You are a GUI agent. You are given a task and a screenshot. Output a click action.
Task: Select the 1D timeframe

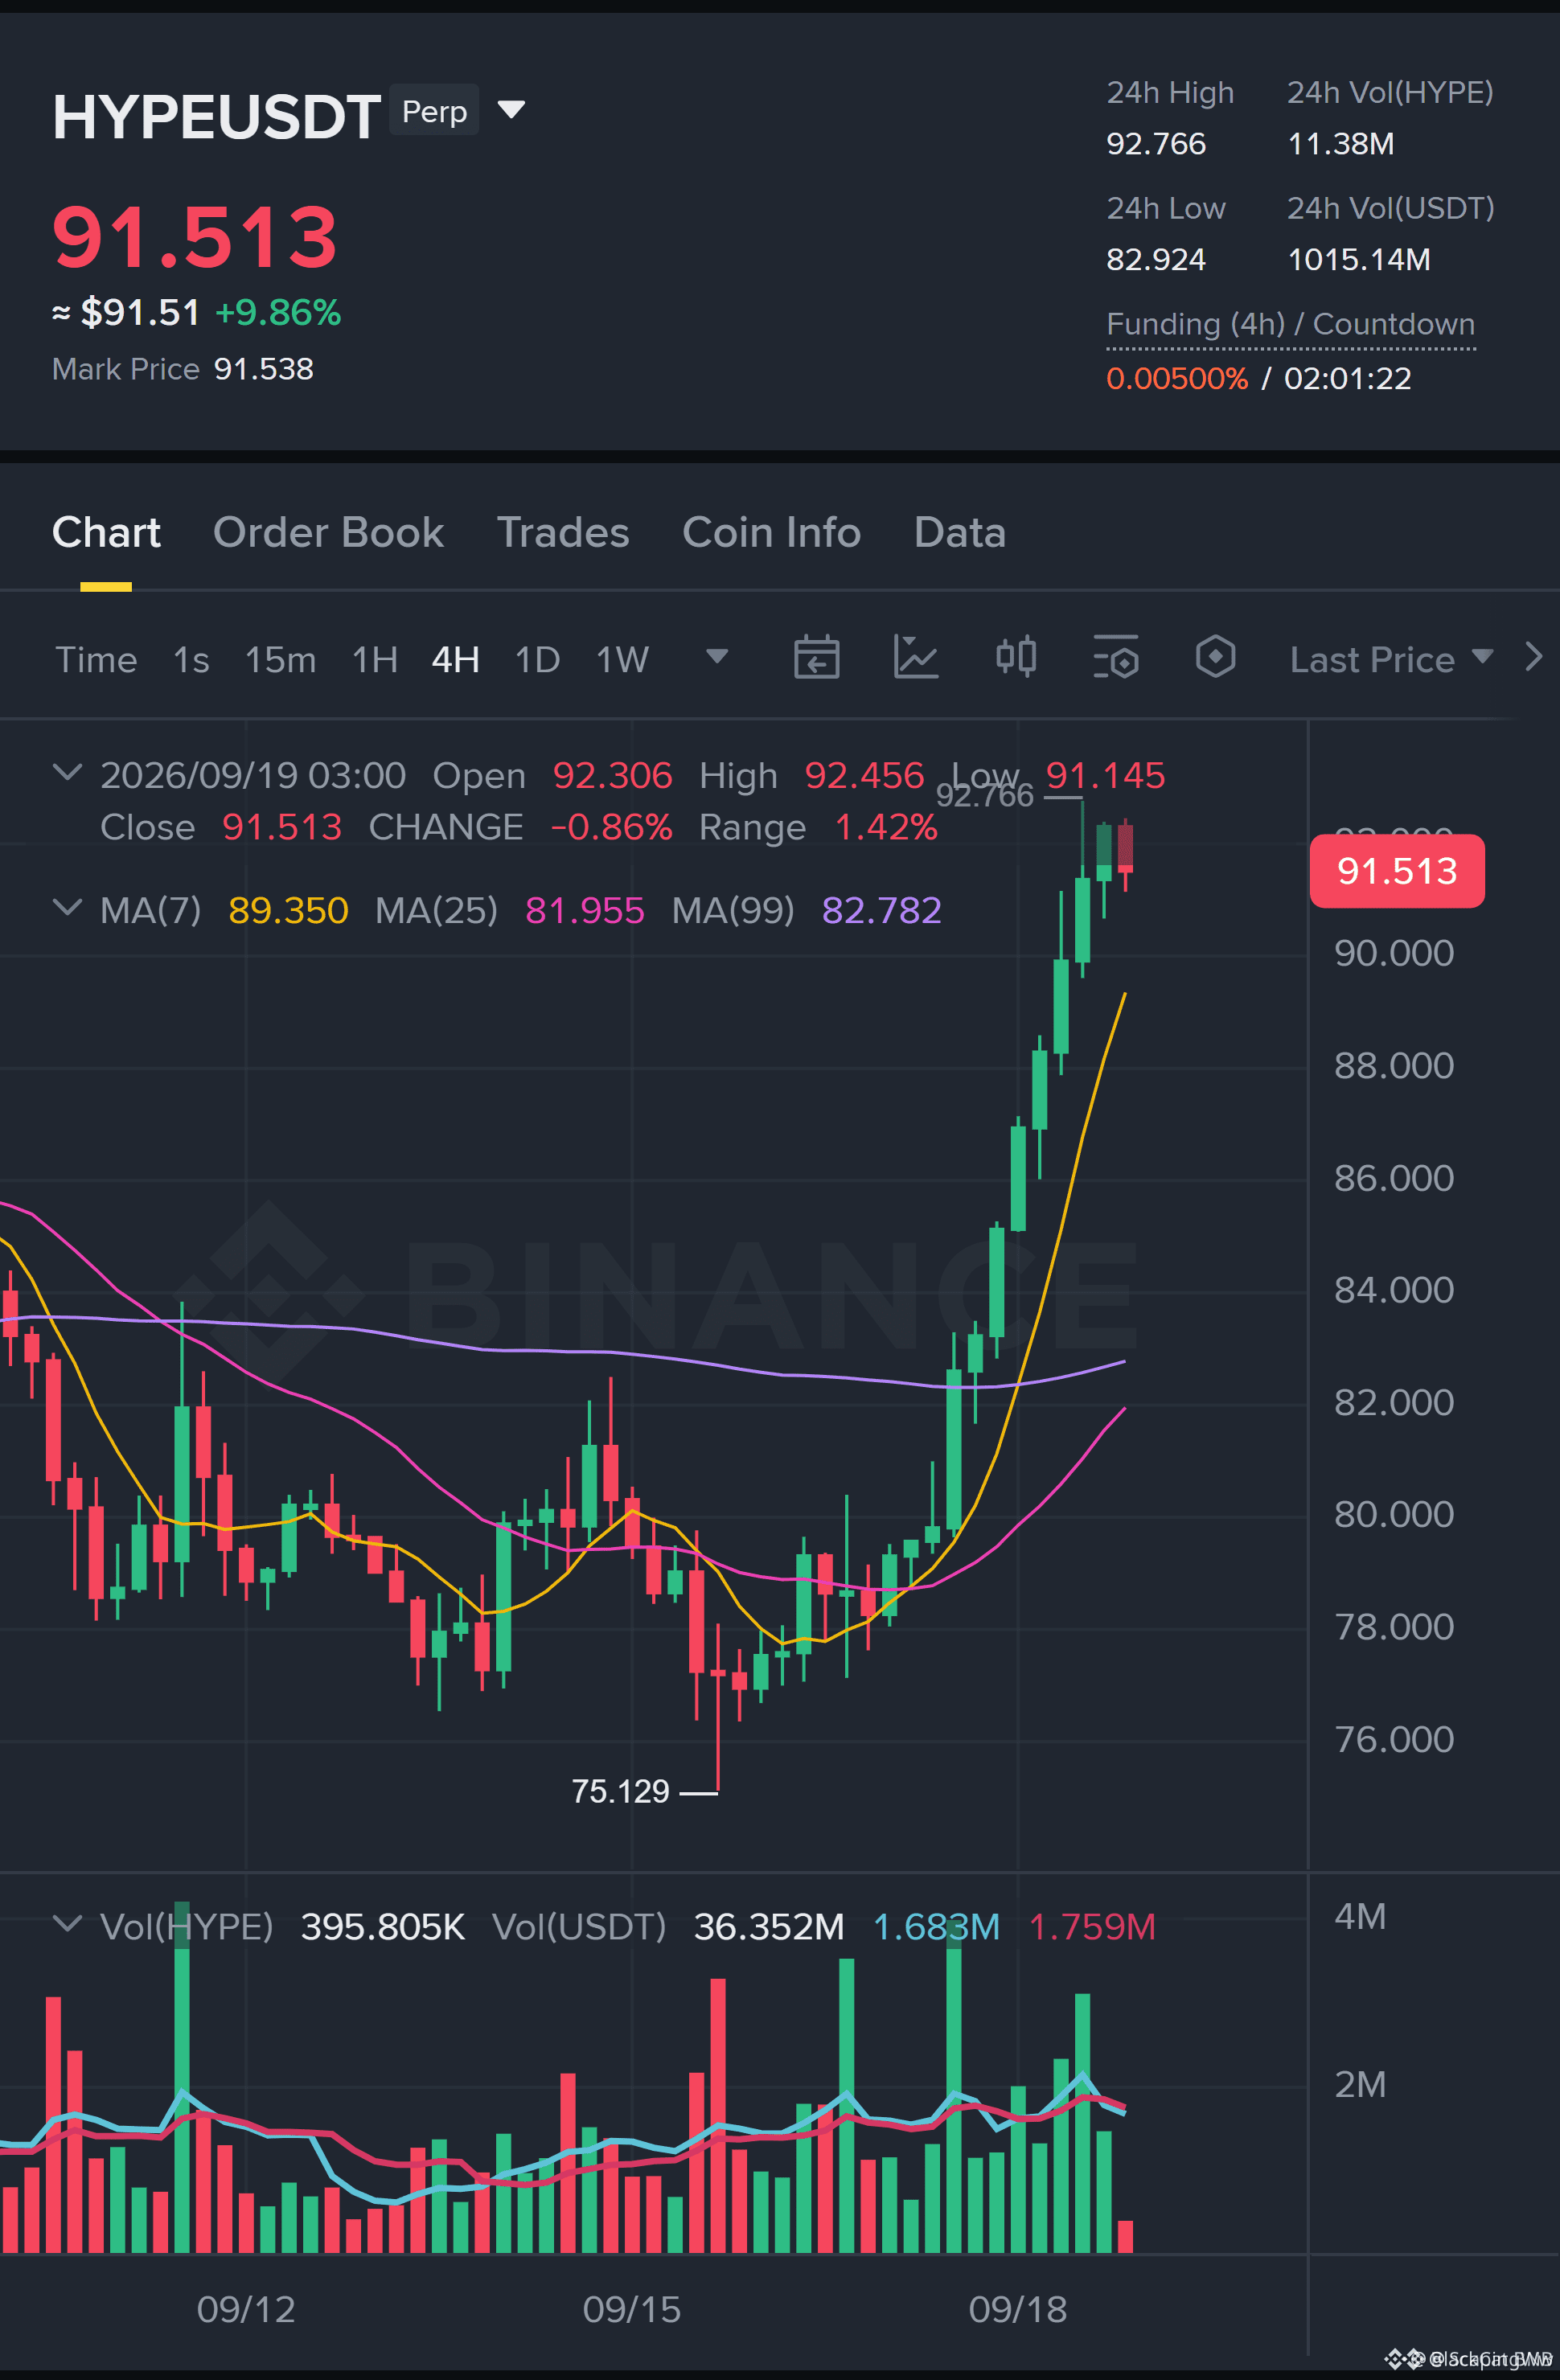[537, 660]
